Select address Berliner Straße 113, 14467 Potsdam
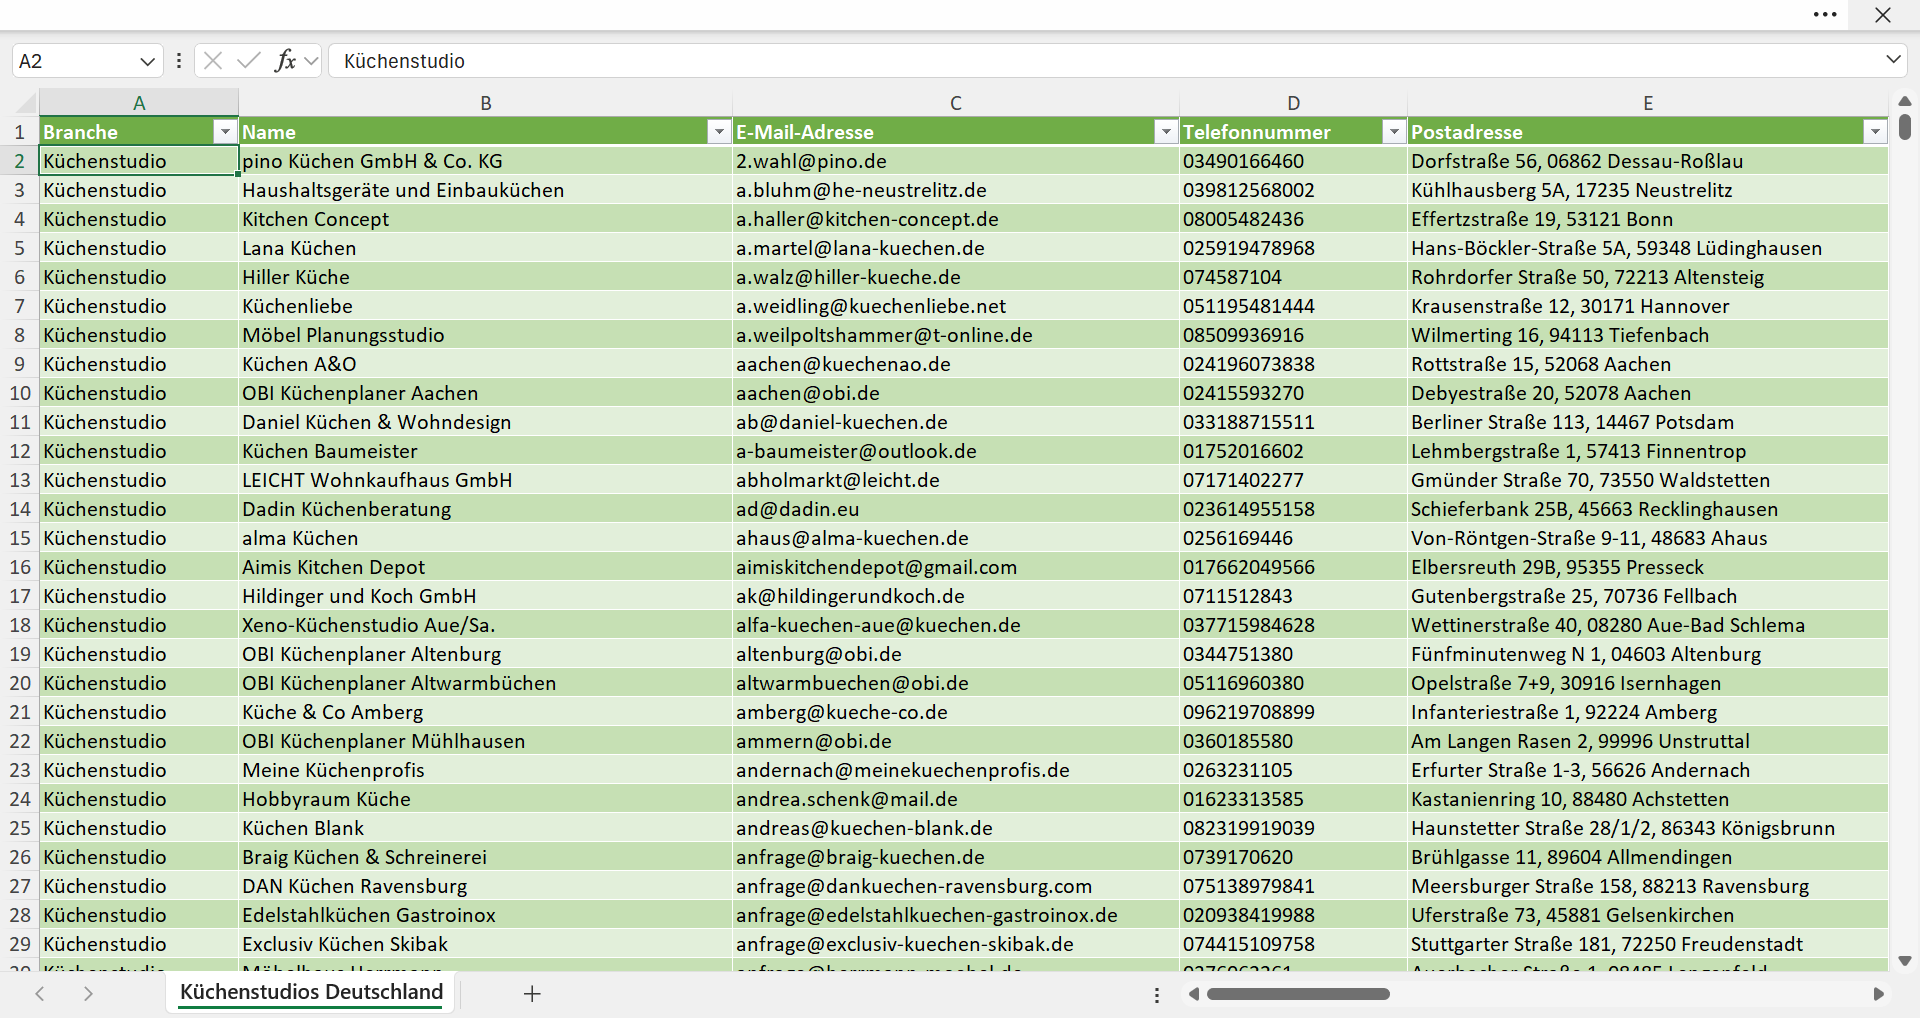Viewport: 1920px width, 1018px height. [1648, 422]
